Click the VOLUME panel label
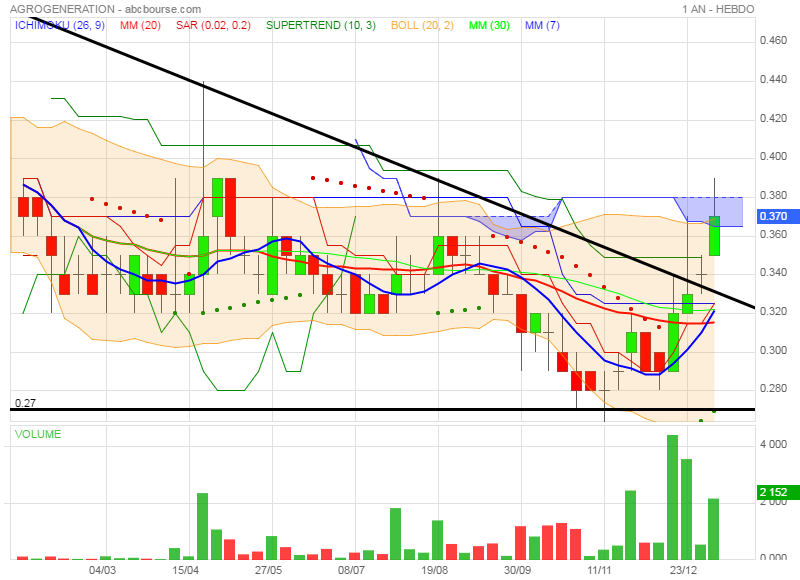 pyautogui.click(x=38, y=434)
